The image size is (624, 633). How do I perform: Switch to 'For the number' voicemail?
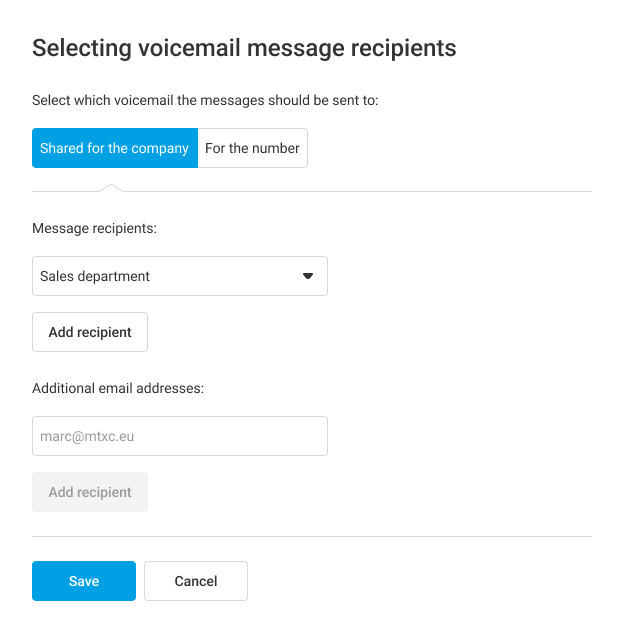pyautogui.click(x=252, y=148)
